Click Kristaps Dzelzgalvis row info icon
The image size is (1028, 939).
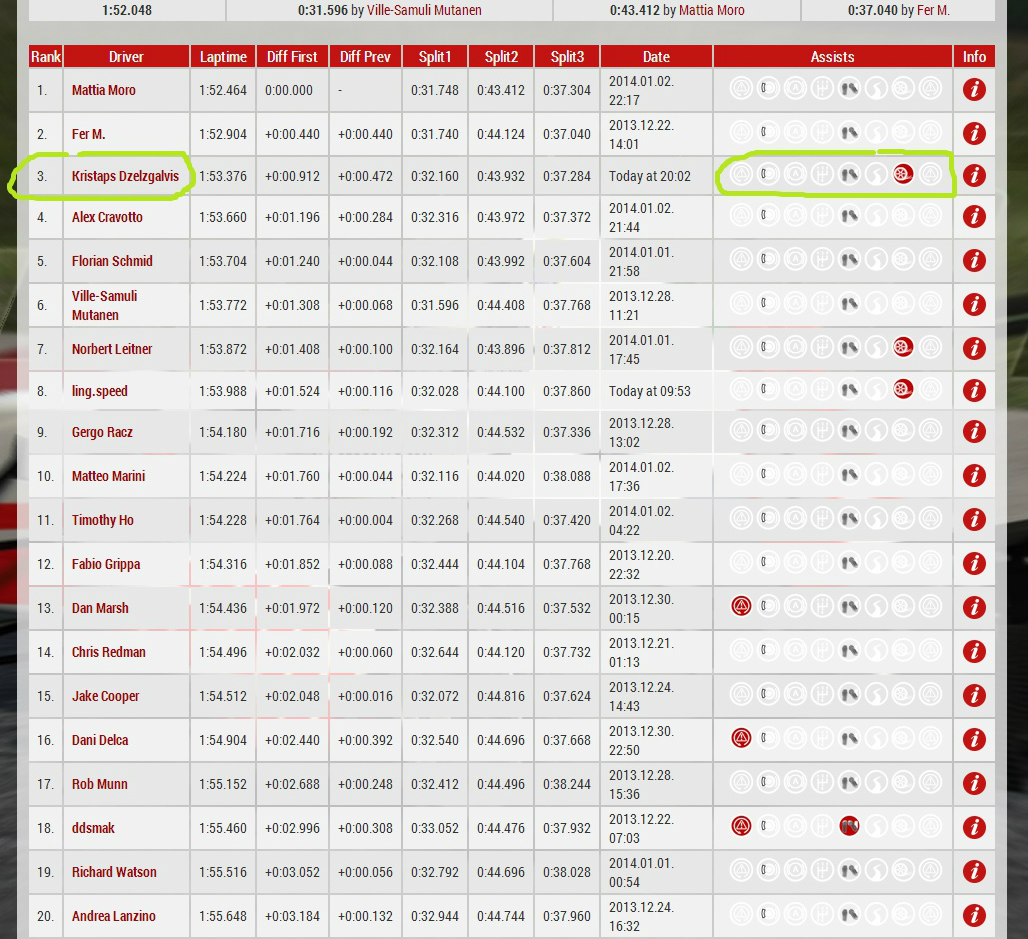(x=974, y=175)
